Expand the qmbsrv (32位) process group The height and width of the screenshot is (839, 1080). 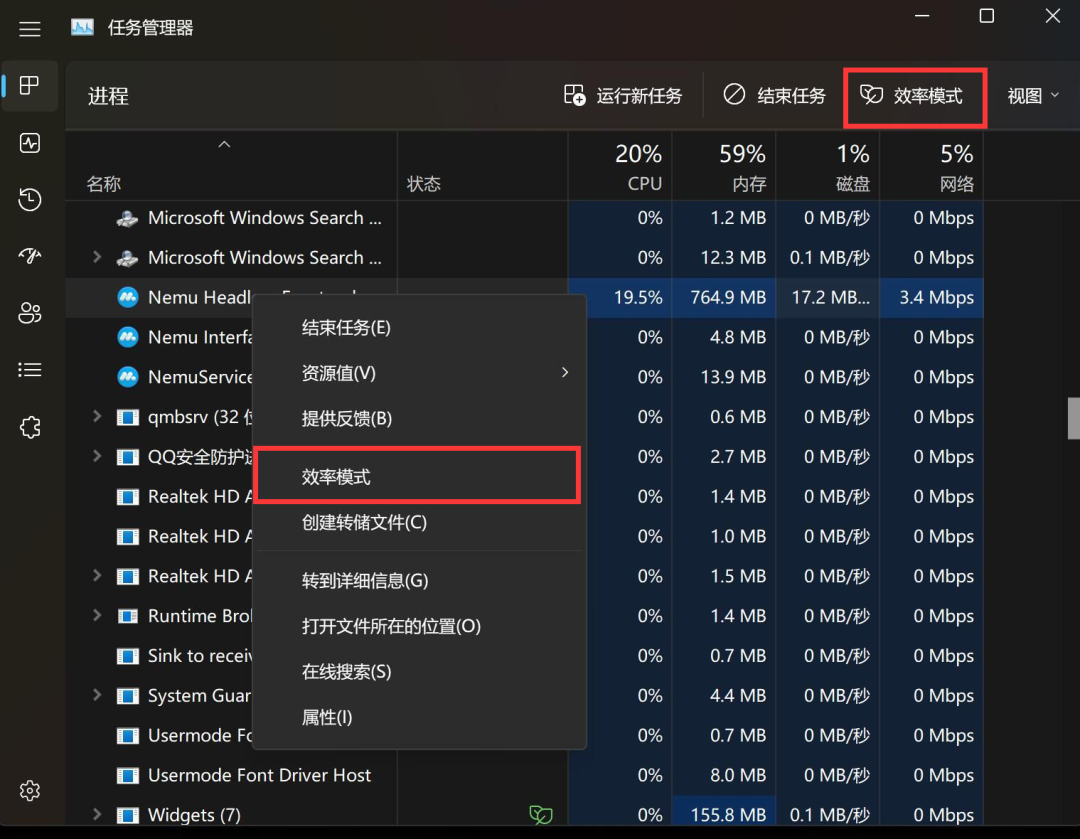point(96,417)
